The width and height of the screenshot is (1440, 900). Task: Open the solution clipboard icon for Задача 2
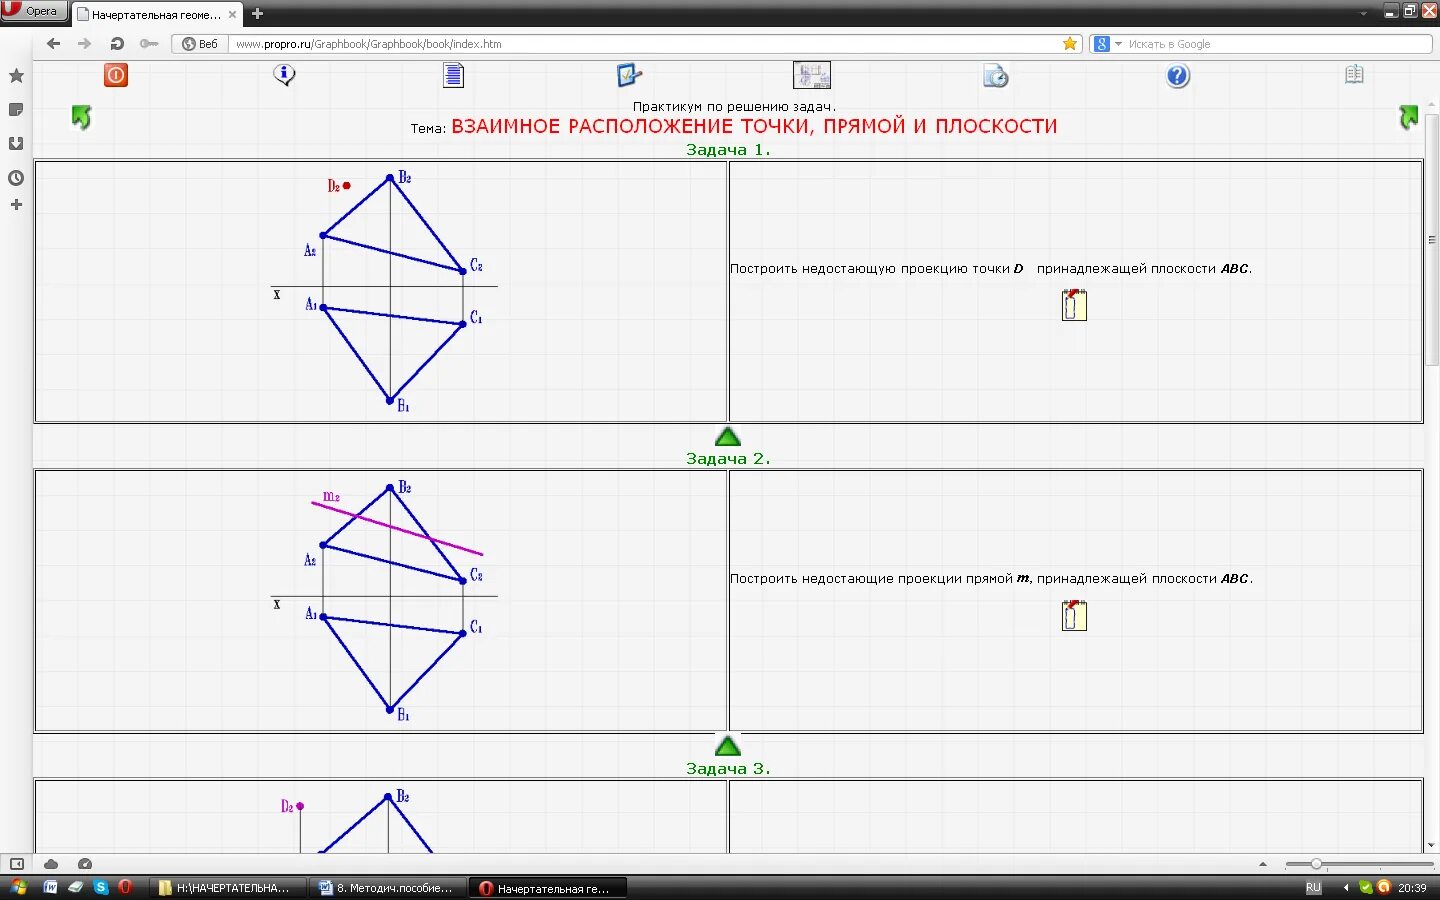(1074, 615)
